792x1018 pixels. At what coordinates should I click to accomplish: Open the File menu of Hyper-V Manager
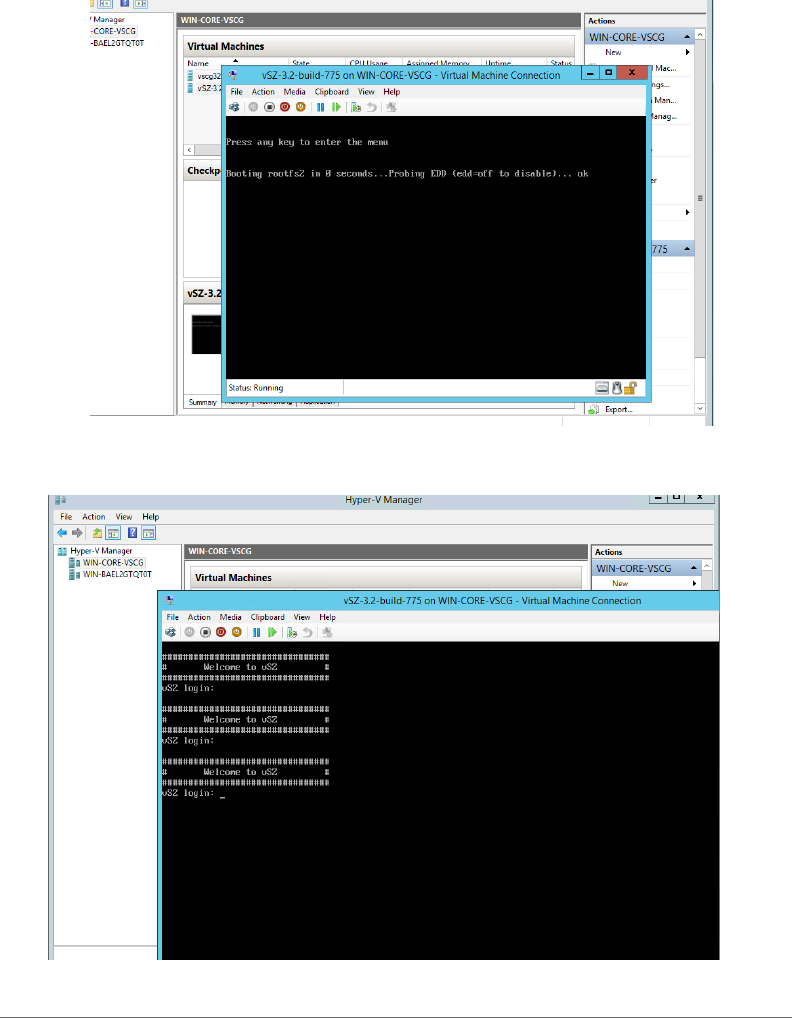pyautogui.click(x=66, y=517)
